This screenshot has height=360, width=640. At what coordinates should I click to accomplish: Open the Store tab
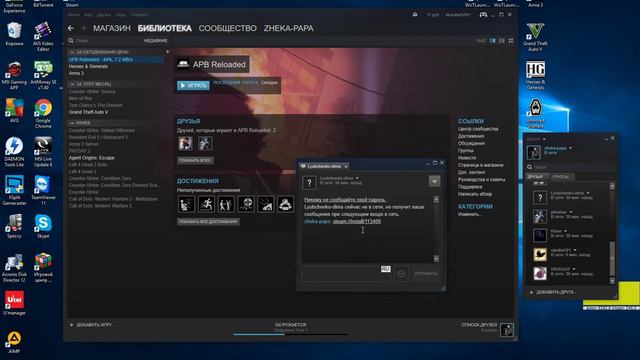point(112,28)
